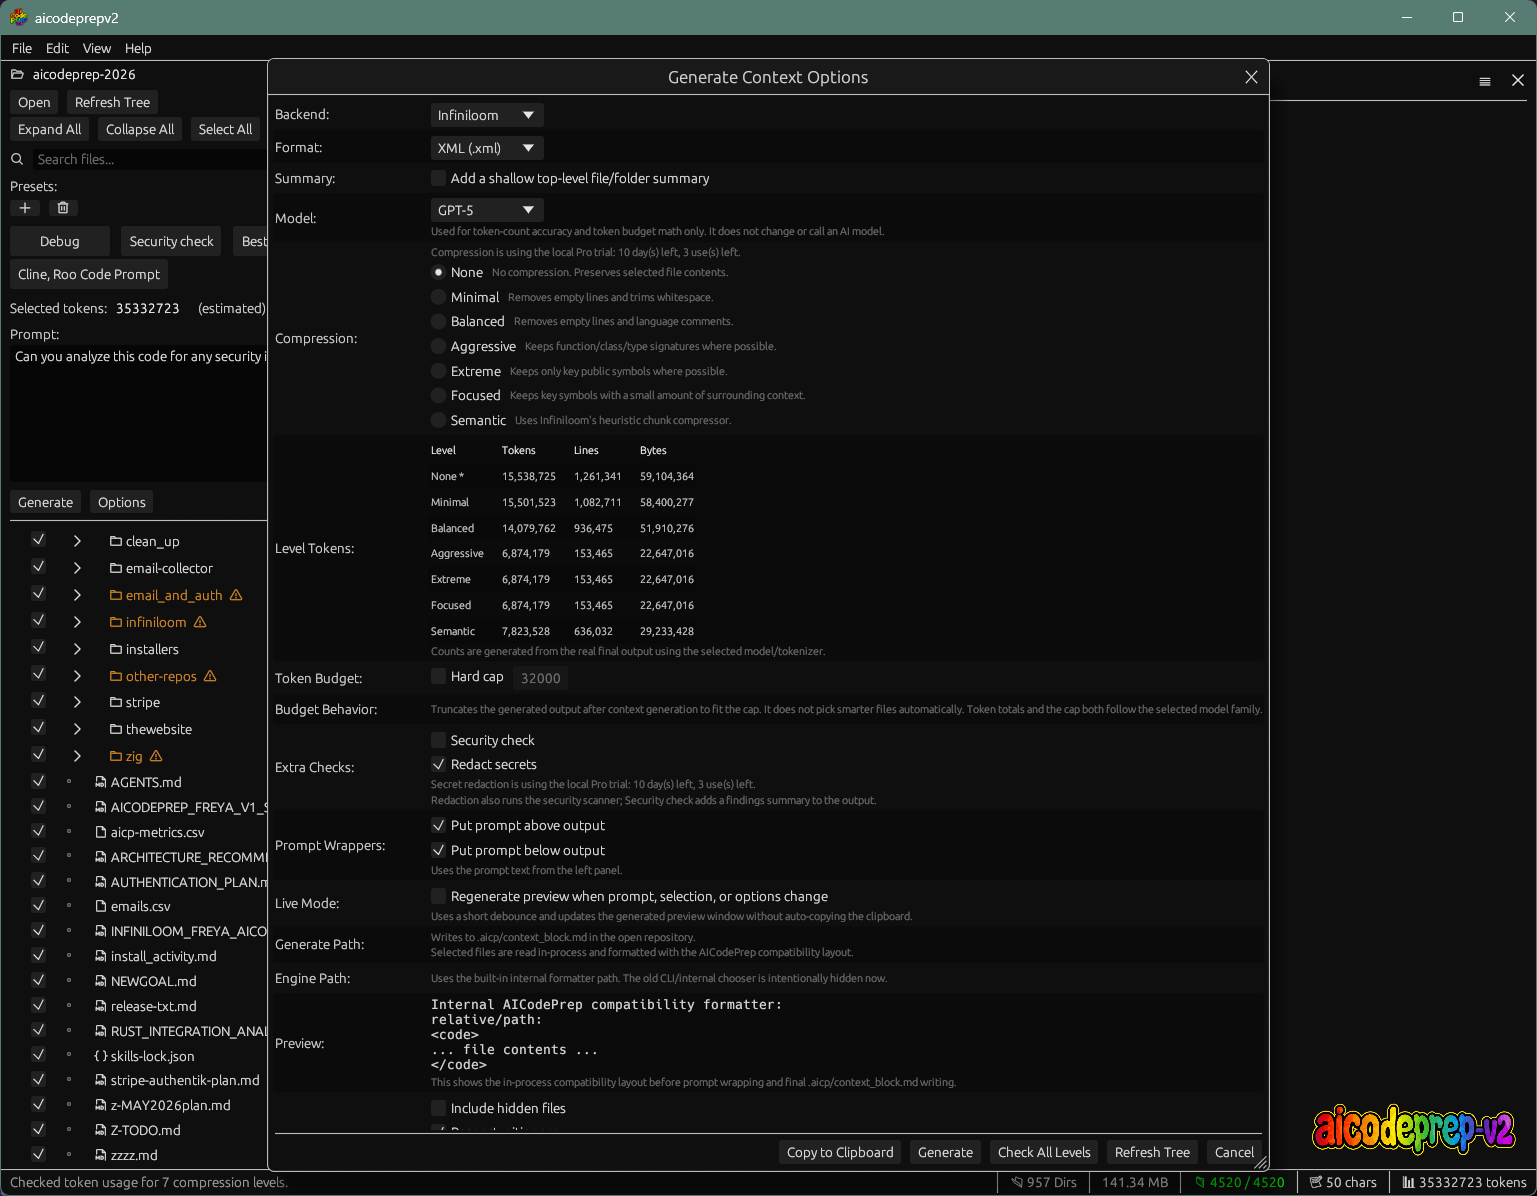Open the Model GPT-5 dropdown
Viewport: 1537px width, 1196px height.
487,210
